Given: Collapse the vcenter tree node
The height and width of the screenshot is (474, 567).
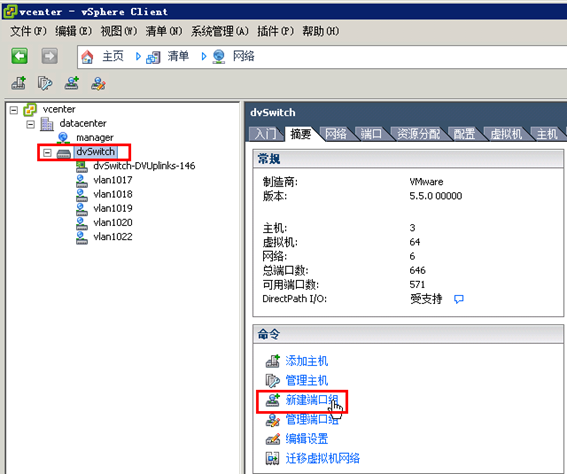Looking at the screenshot, I should (x=14, y=110).
